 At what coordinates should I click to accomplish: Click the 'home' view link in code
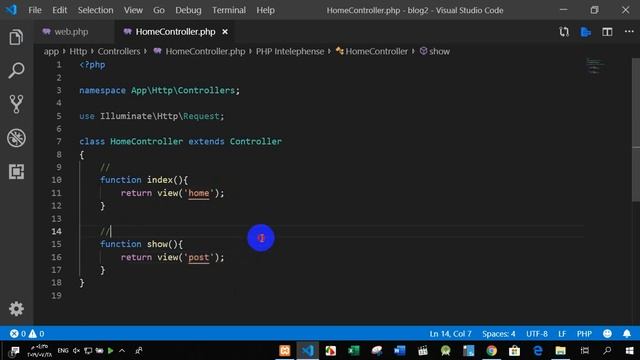click(198, 193)
